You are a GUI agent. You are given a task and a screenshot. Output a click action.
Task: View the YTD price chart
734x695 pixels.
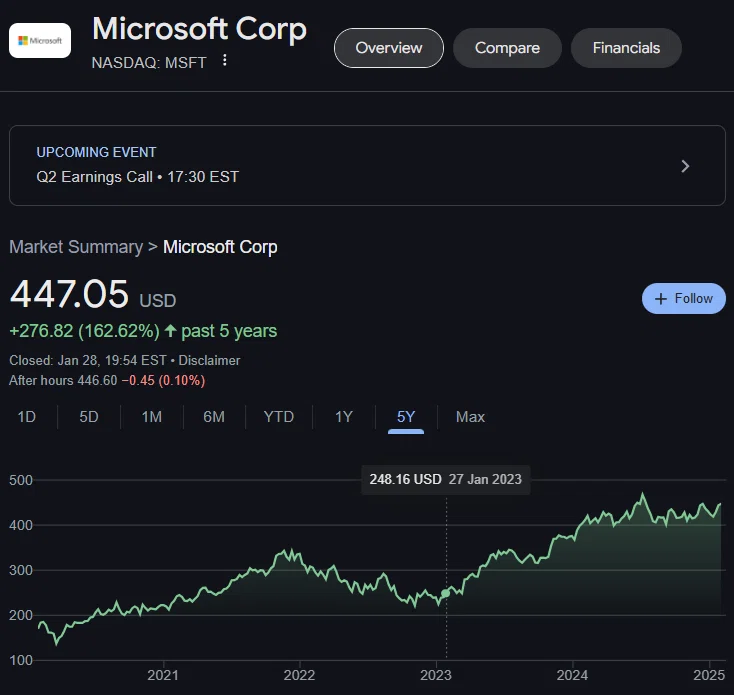tap(279, 417)
